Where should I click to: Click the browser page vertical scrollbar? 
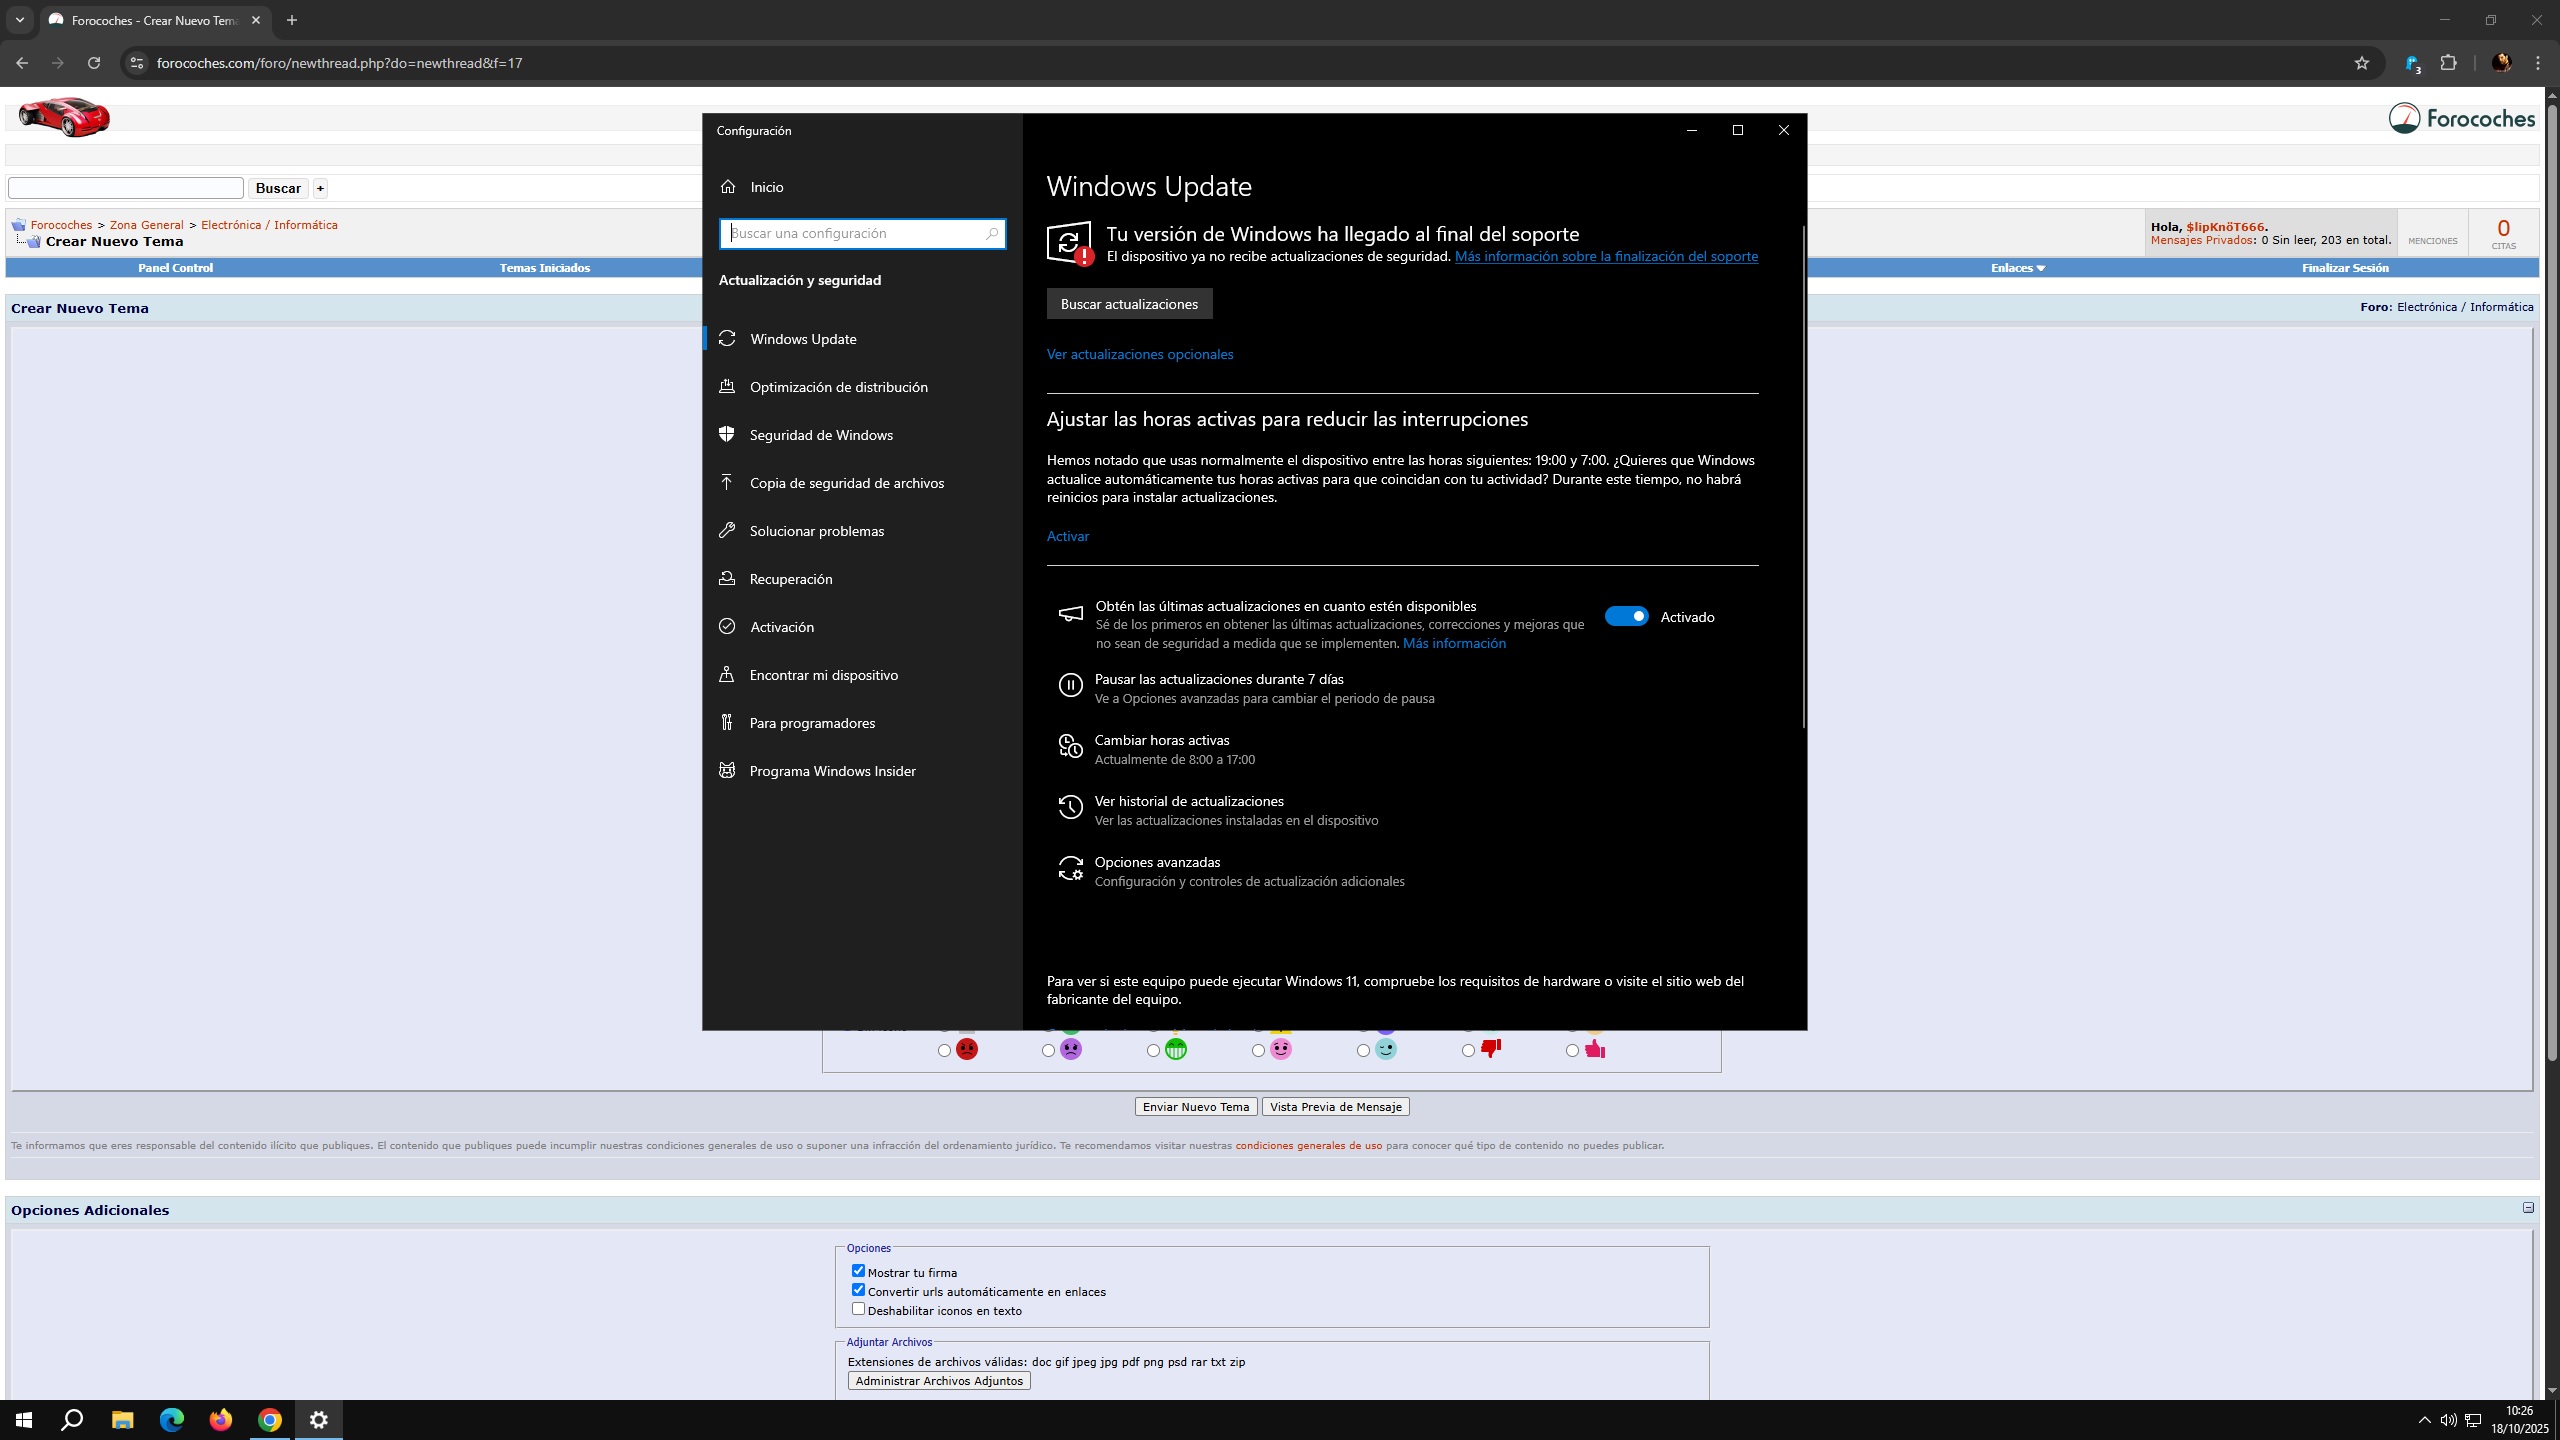[x=2551, y=580]
